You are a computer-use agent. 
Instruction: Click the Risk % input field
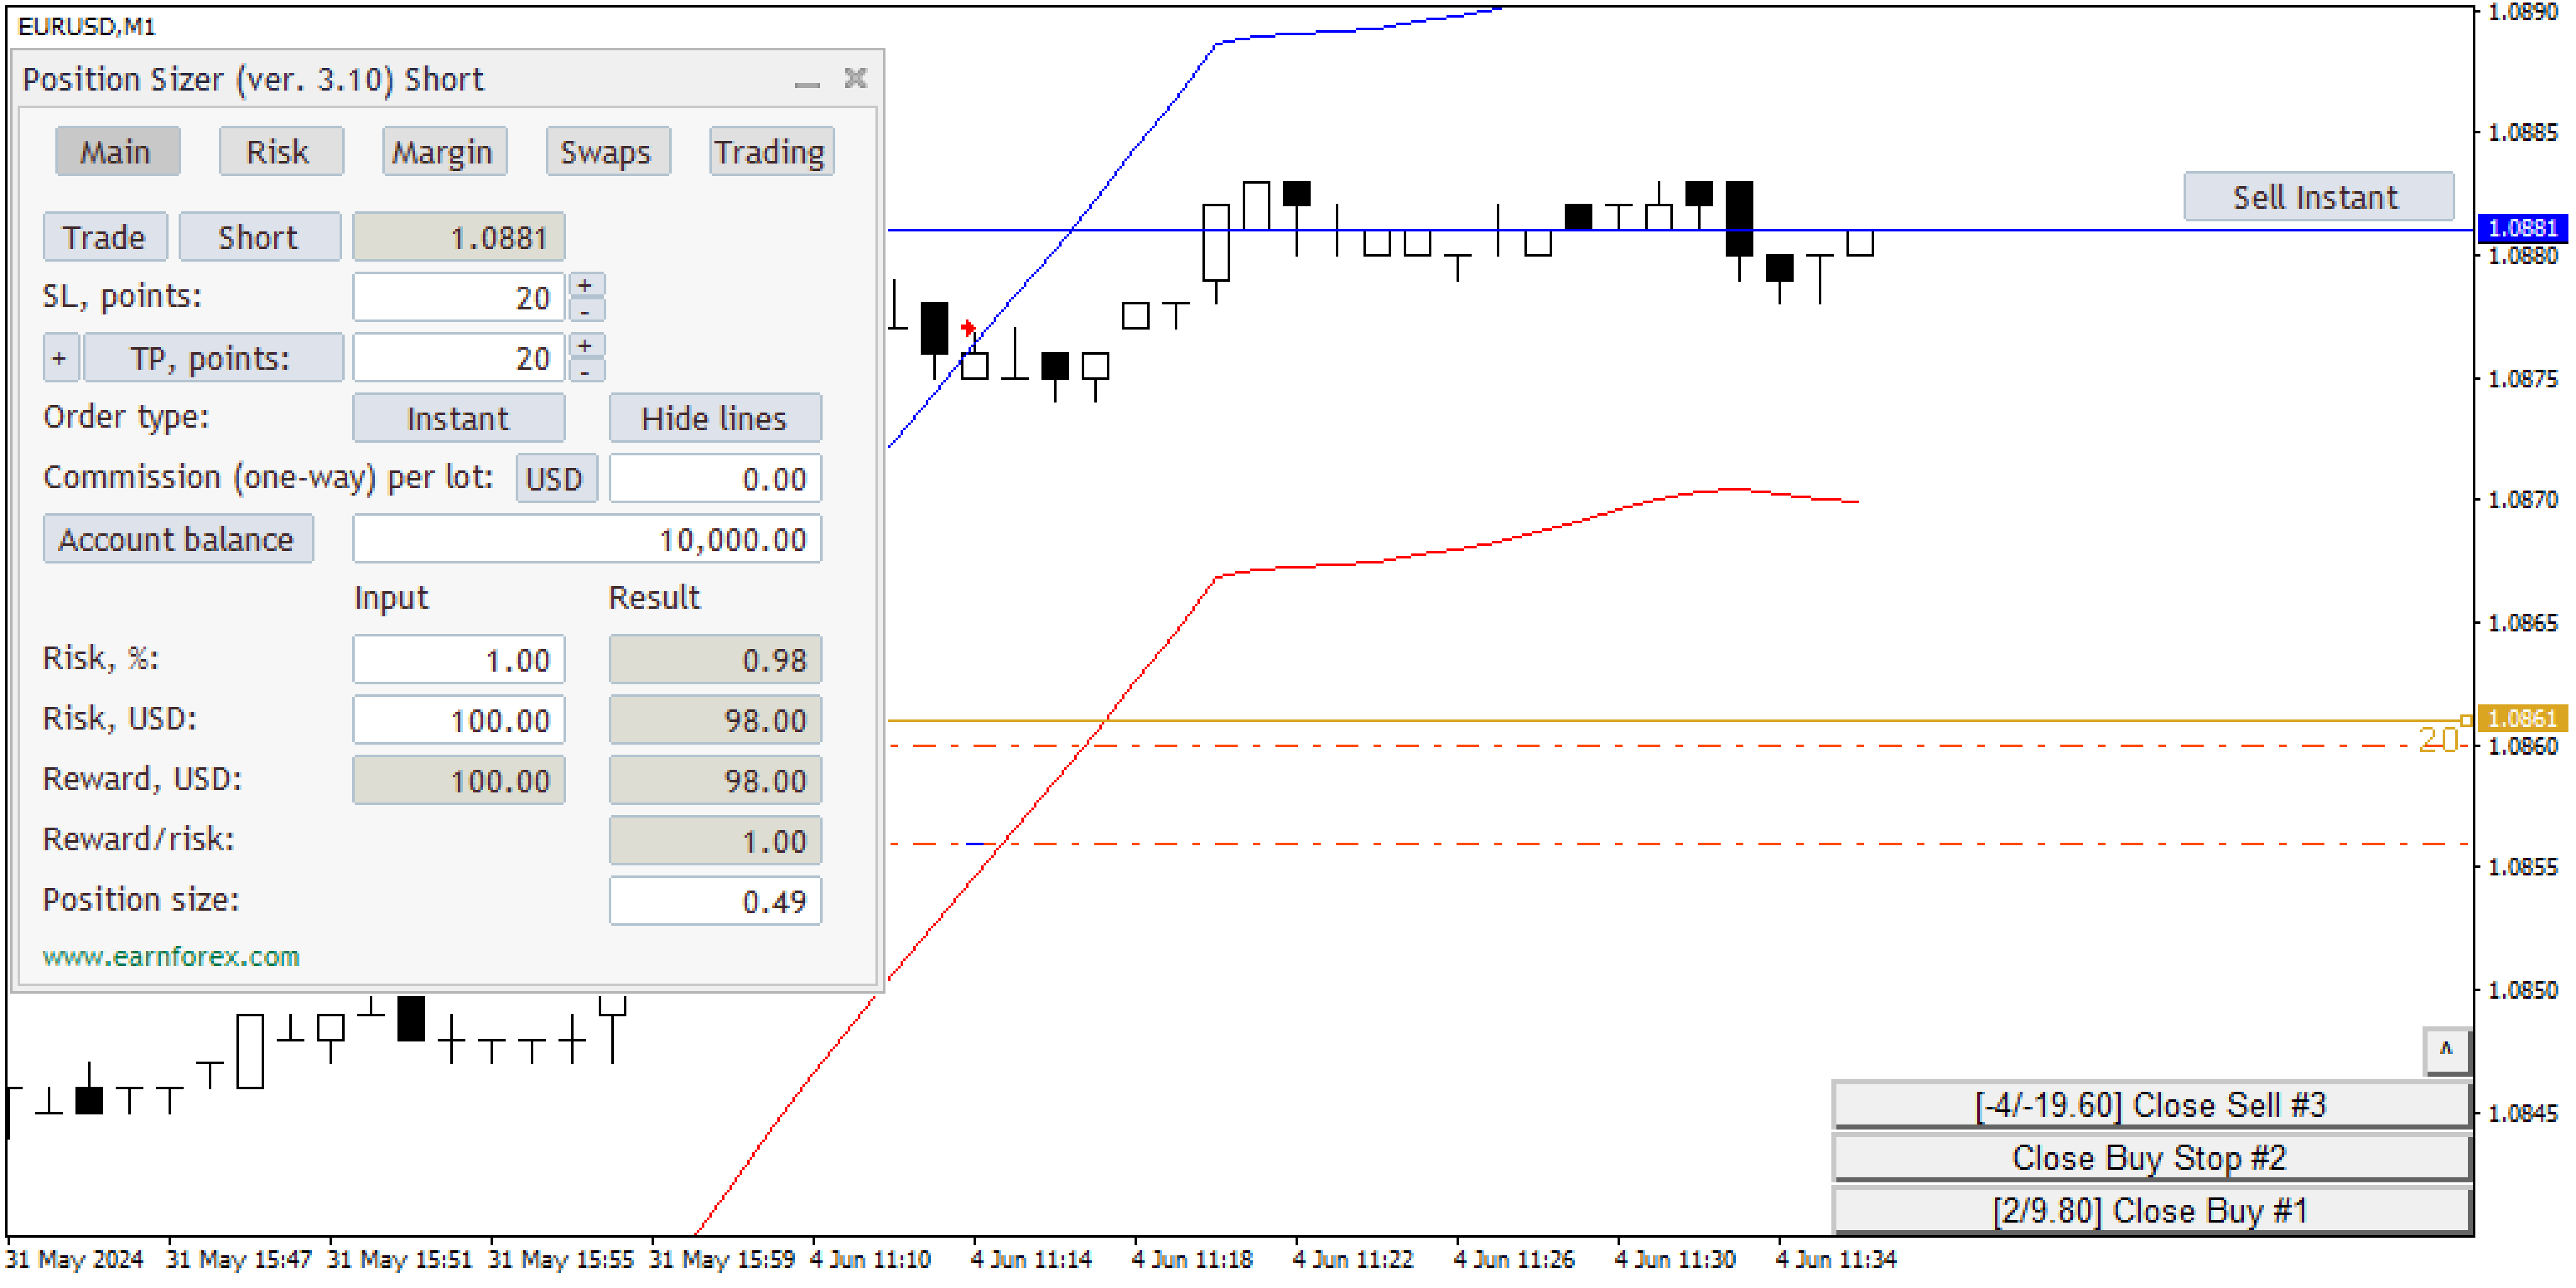point(458,660)
